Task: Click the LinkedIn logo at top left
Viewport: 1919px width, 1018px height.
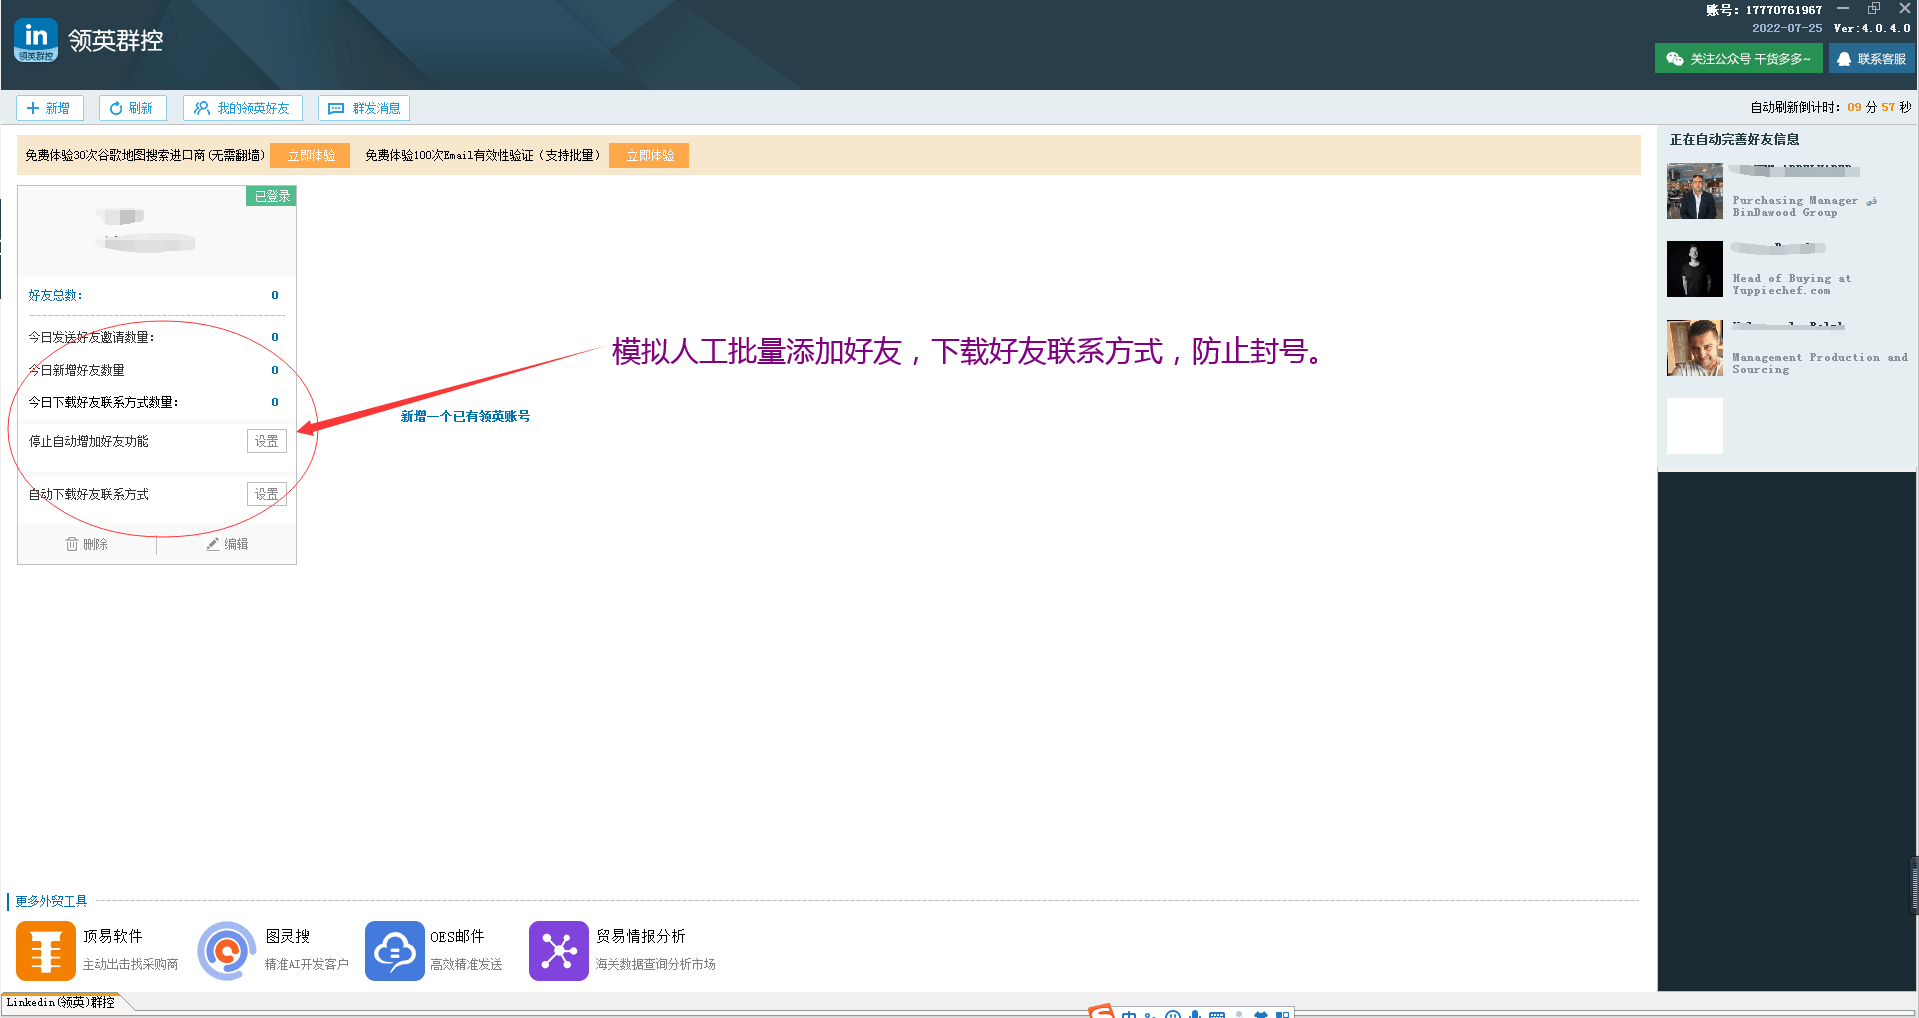Action: (x=34, y=39)
